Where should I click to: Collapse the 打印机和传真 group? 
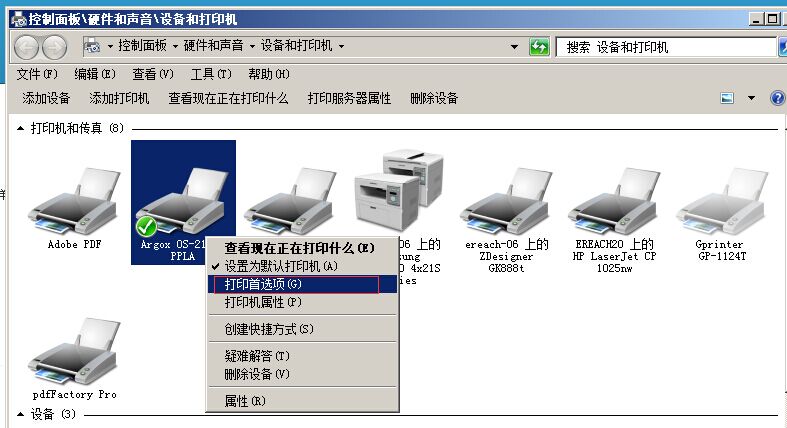point(21,128)
